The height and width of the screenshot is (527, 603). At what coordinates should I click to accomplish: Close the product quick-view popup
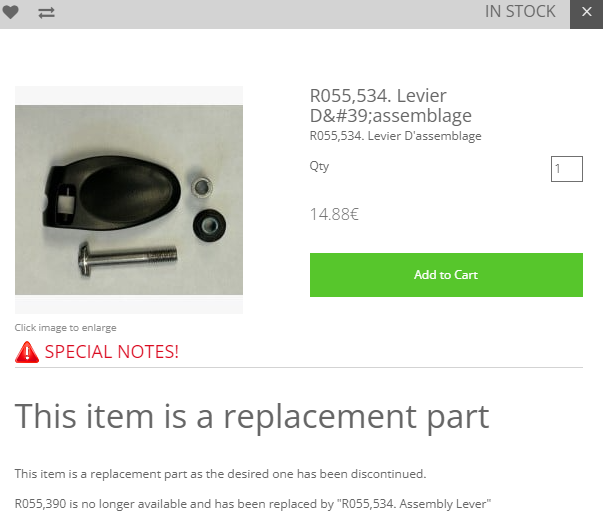pyautogui.click(x=586, y=12)
